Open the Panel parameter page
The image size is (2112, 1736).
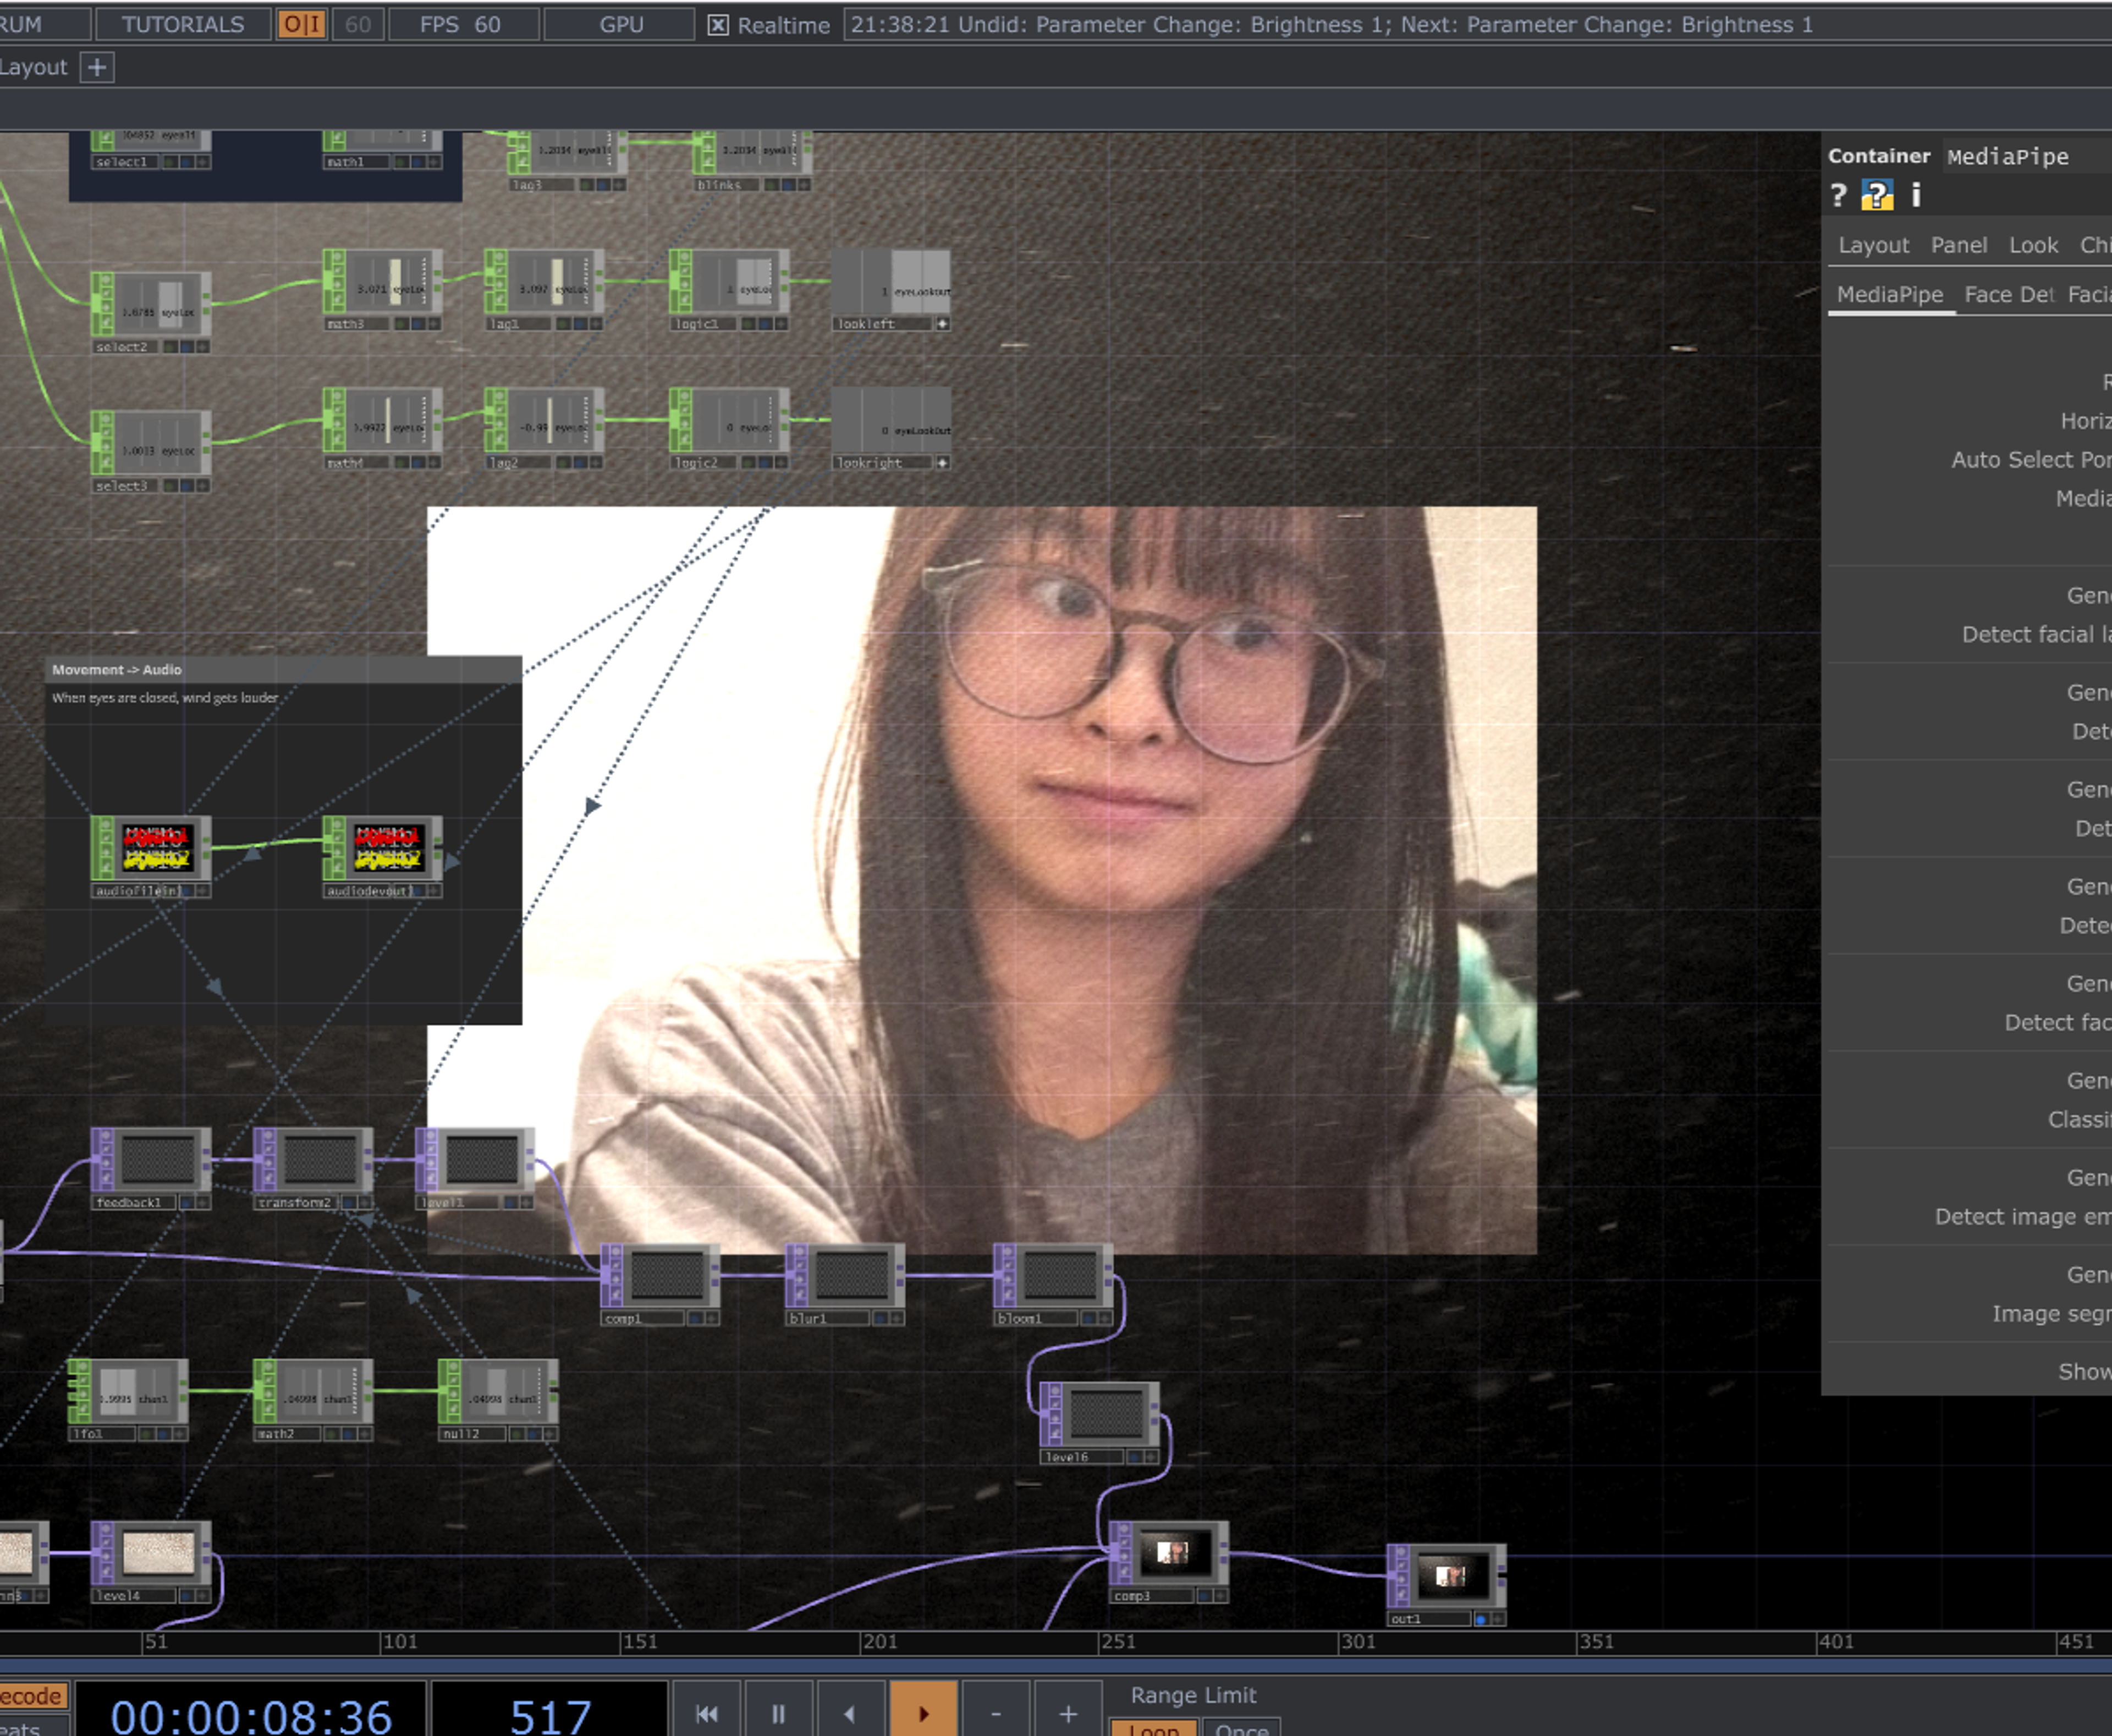[x=1958, y=245]
